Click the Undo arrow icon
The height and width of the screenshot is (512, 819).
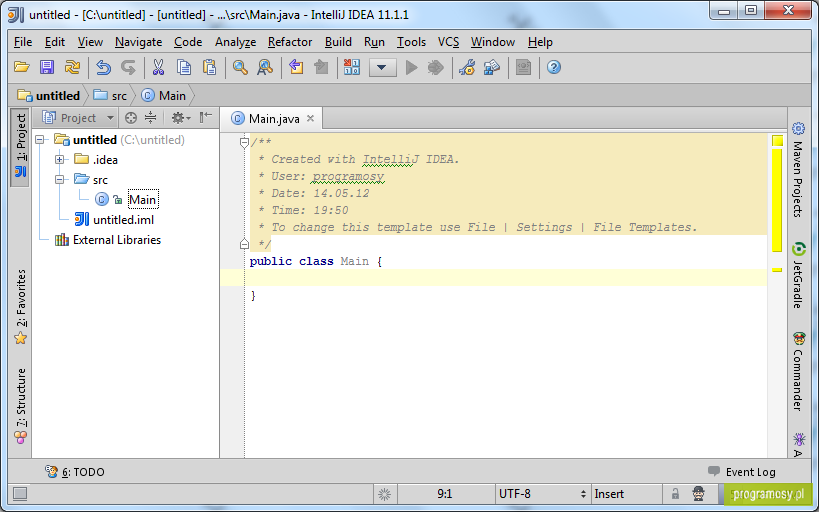pos(103,67)
